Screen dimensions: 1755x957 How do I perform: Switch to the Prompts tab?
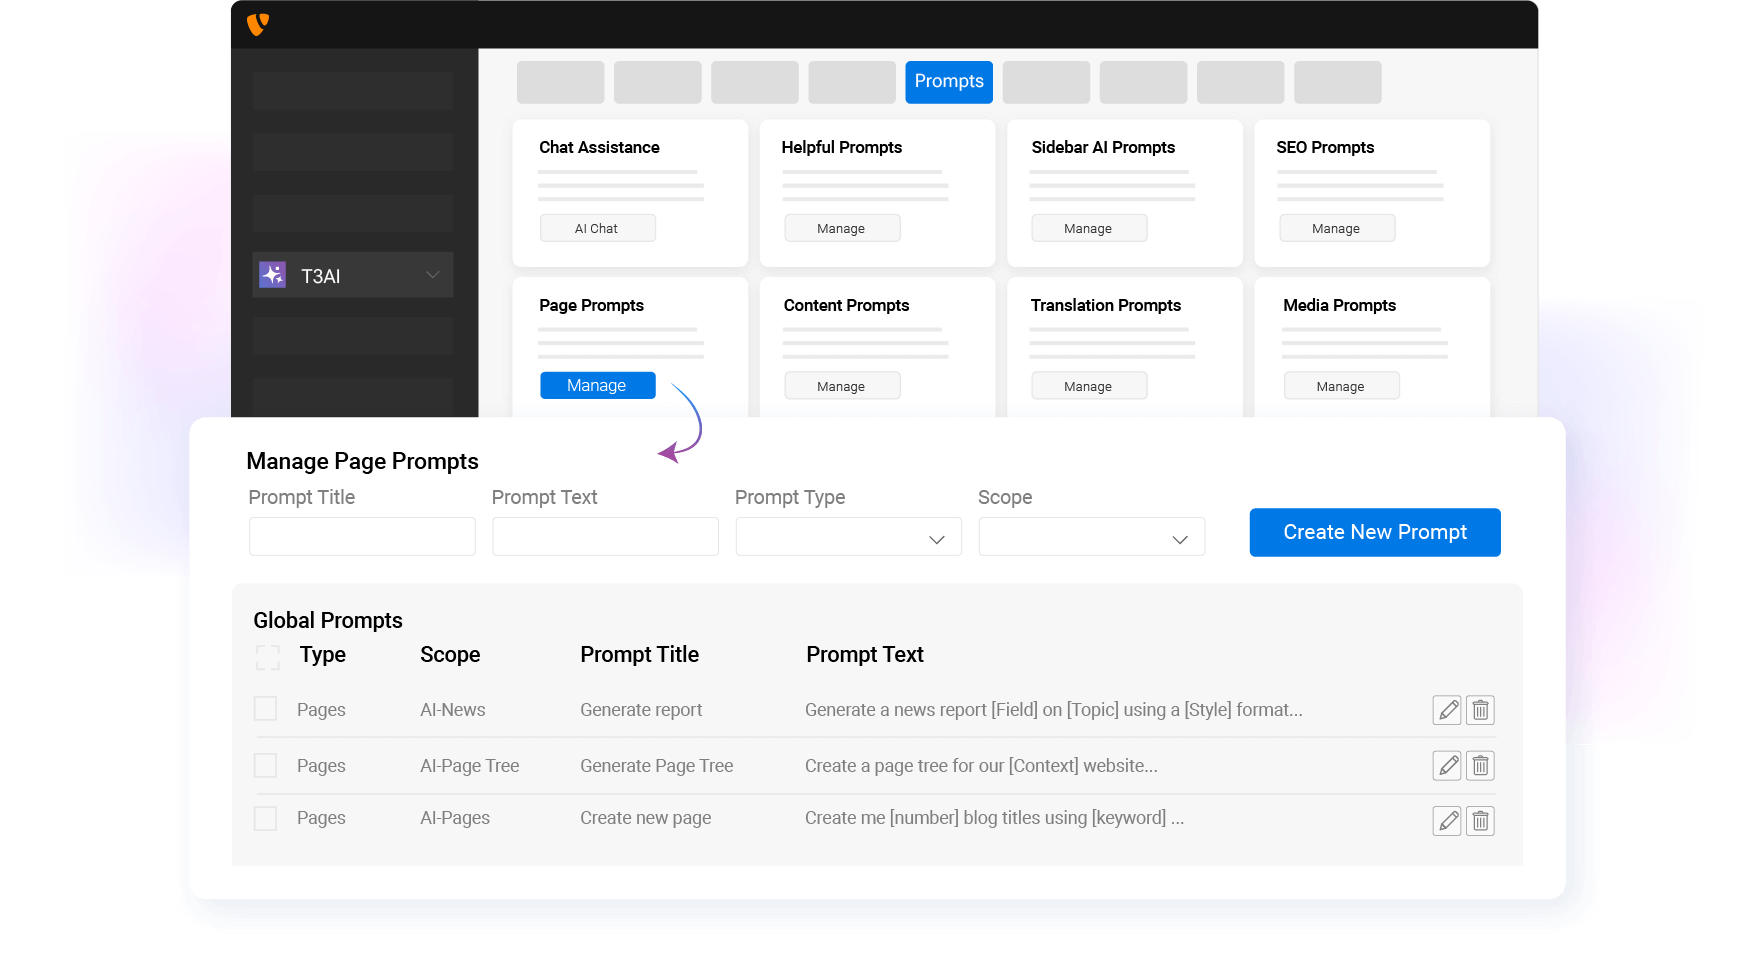click(948, 82)
